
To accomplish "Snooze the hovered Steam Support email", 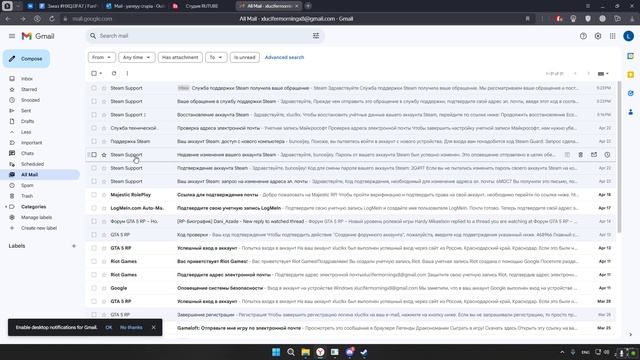I will click(x=607, y=155).
